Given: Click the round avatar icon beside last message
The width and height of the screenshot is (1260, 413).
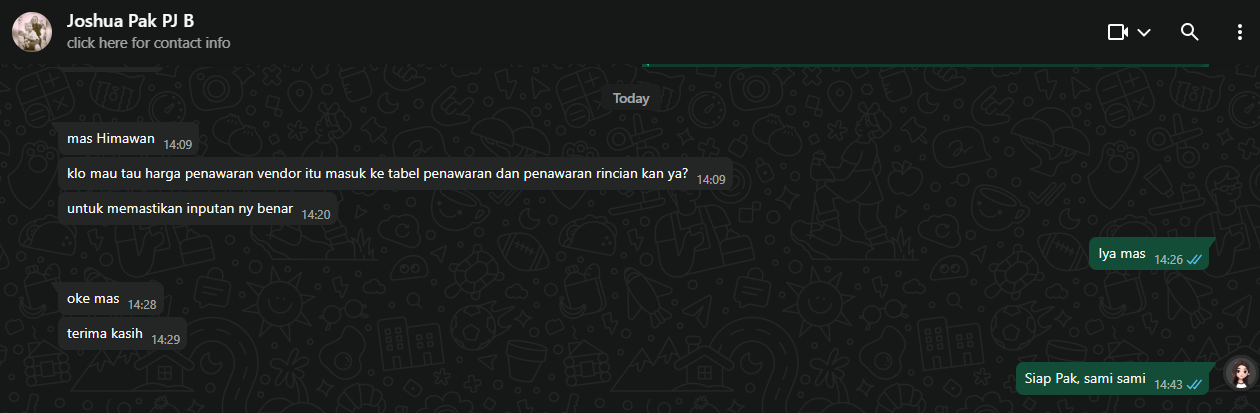Looking at the screenshot, I should tap(1240, 375).
